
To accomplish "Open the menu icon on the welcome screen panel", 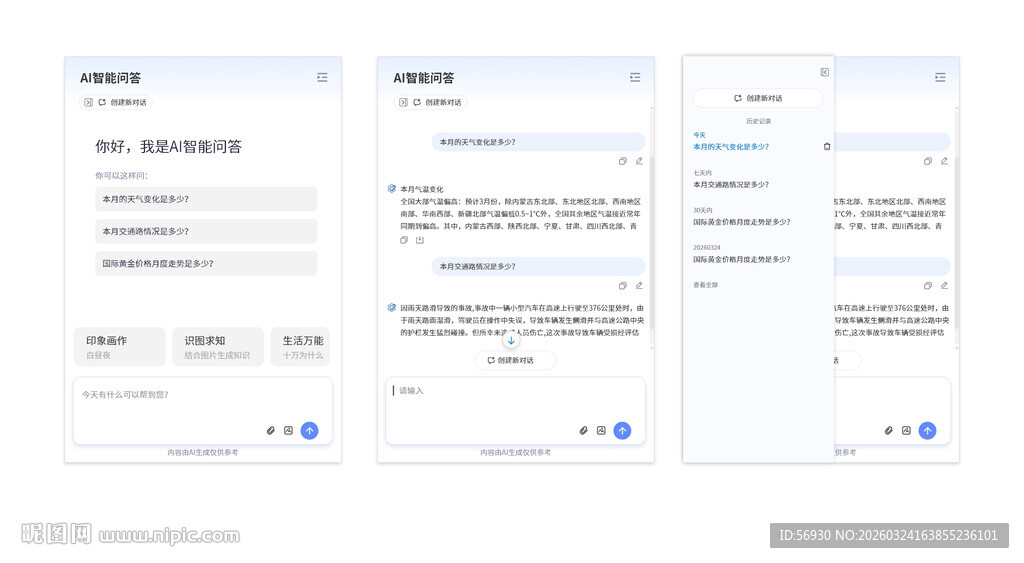I will pyautogui.click(x=322, y=78).
